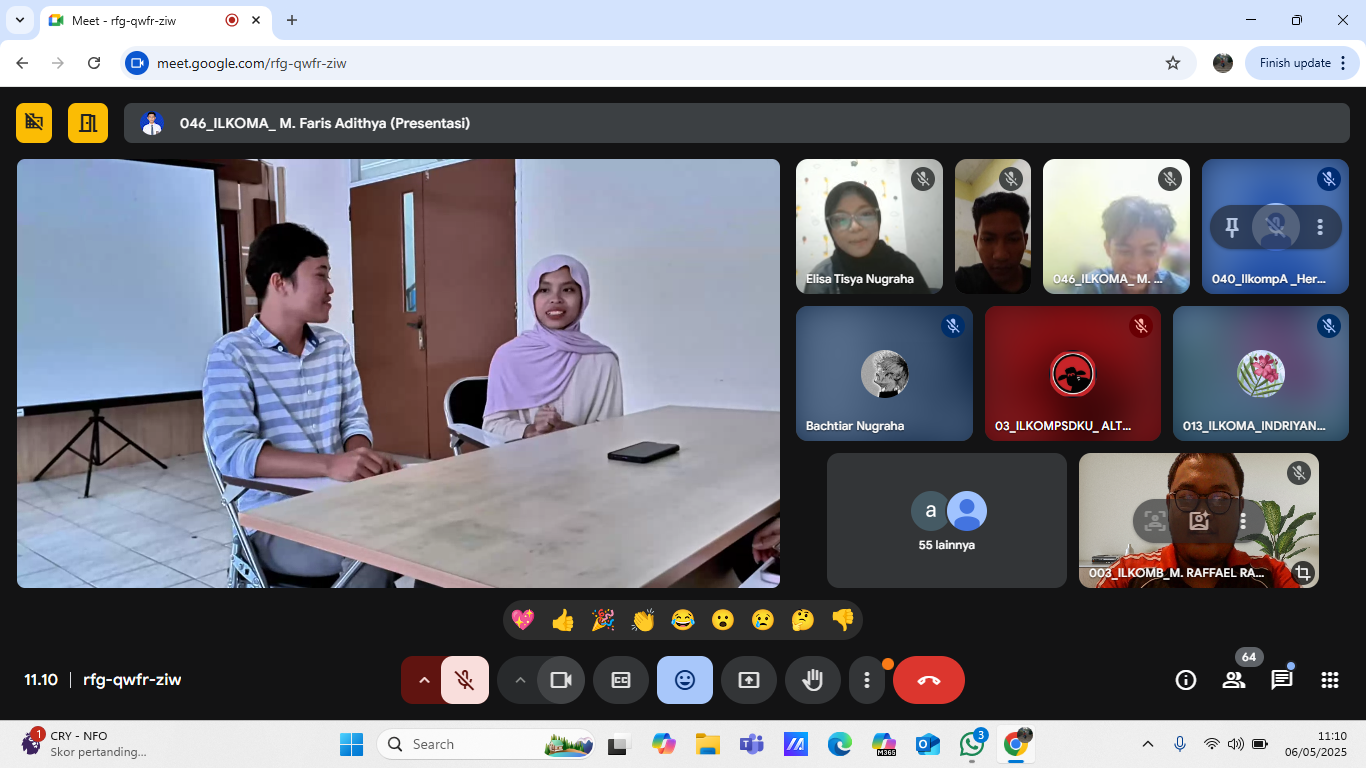Open more options three-dot menu
This screenshot has width=1366, height=768.
click(866, 680)
